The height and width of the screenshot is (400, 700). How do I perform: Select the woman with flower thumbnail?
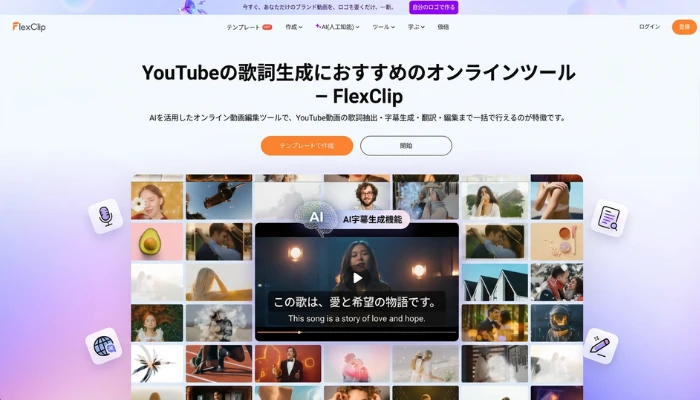pos(157,200)
